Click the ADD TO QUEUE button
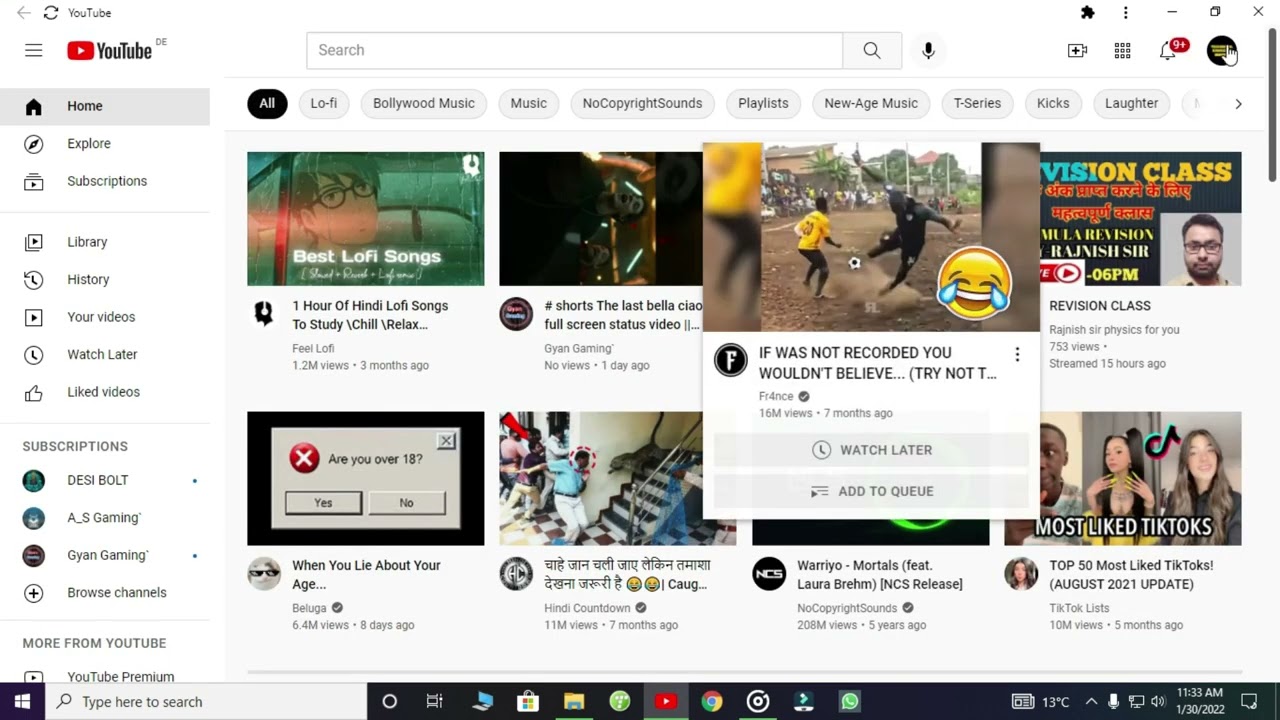 click(x=871, y=491)
